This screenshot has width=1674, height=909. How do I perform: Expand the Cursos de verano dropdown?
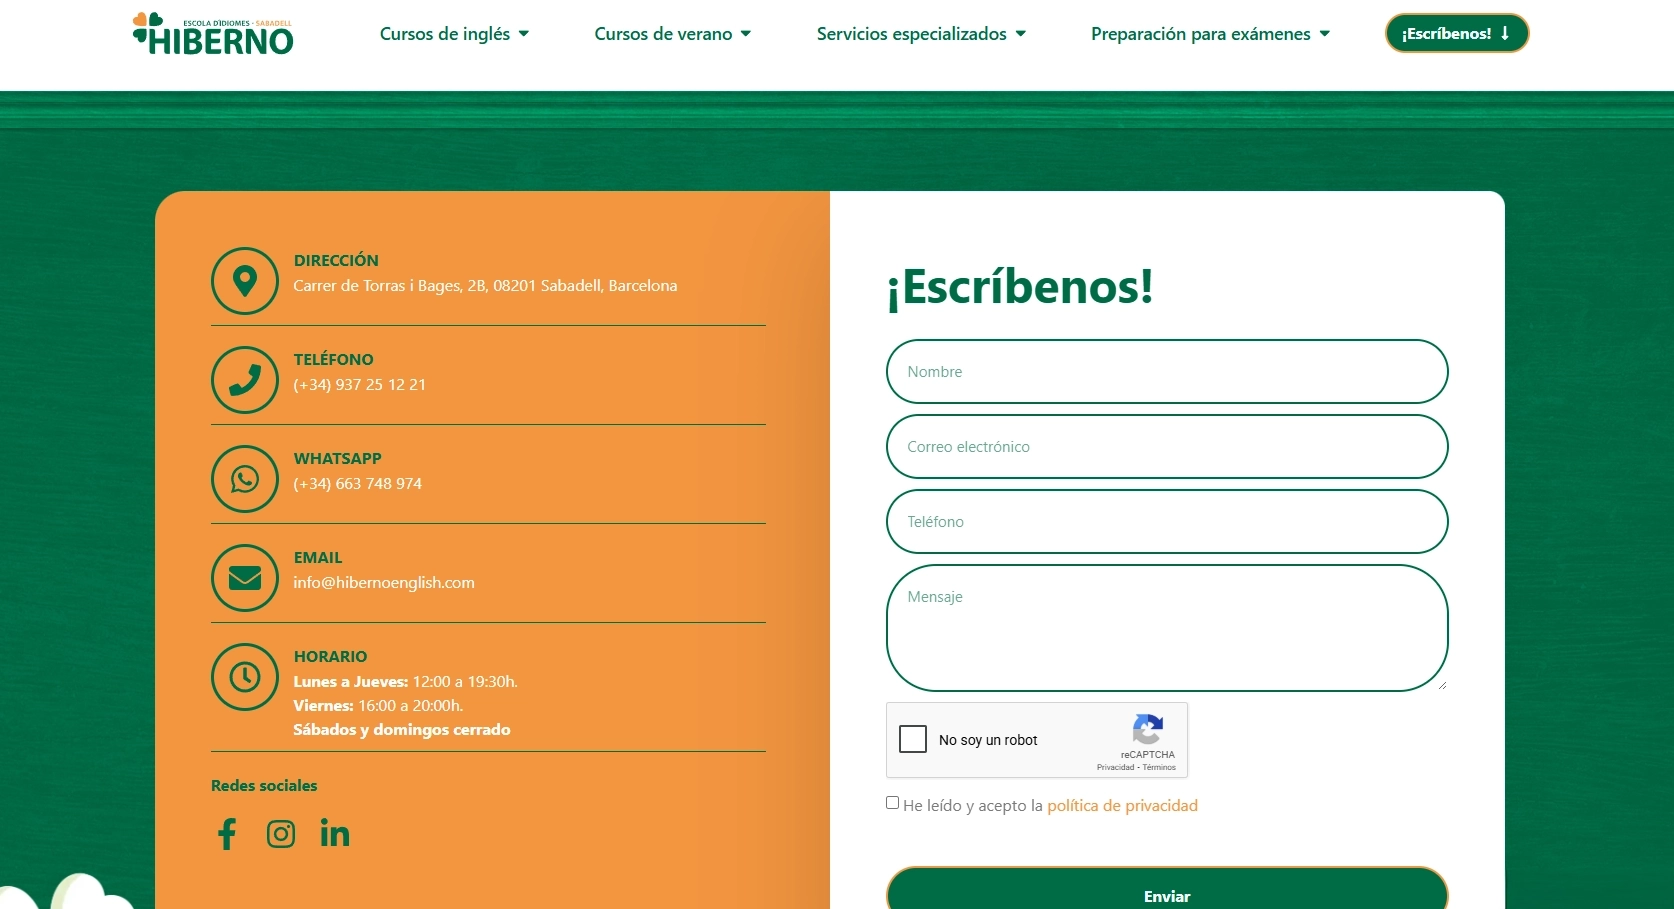672,34
